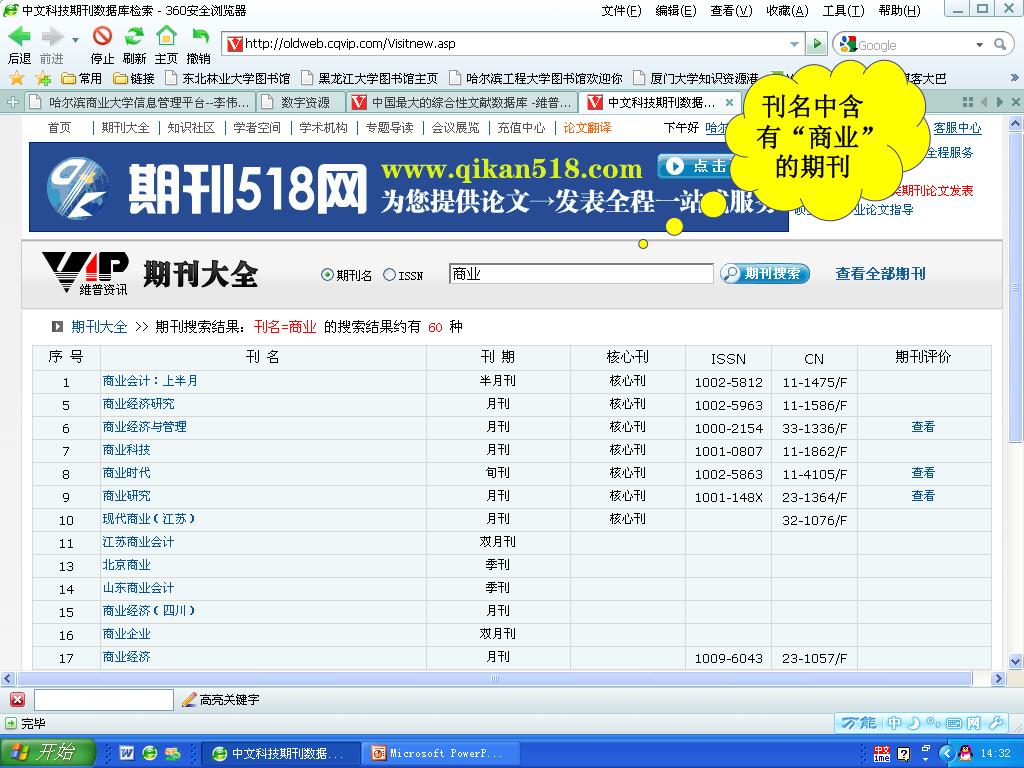This screenshot has width=1024, height=768.
Task: Click the 期刊518网 banner advertisement
Action: tap(409, 187)
